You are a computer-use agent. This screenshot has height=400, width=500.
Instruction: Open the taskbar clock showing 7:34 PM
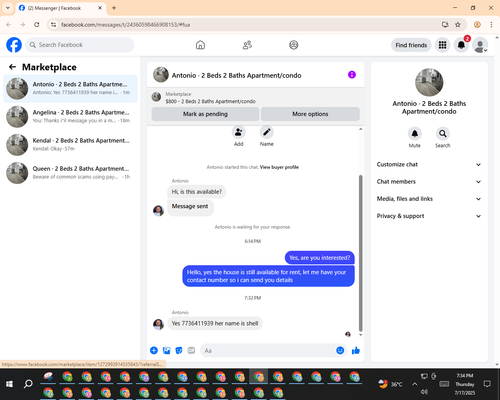click(x=465, y=384)
